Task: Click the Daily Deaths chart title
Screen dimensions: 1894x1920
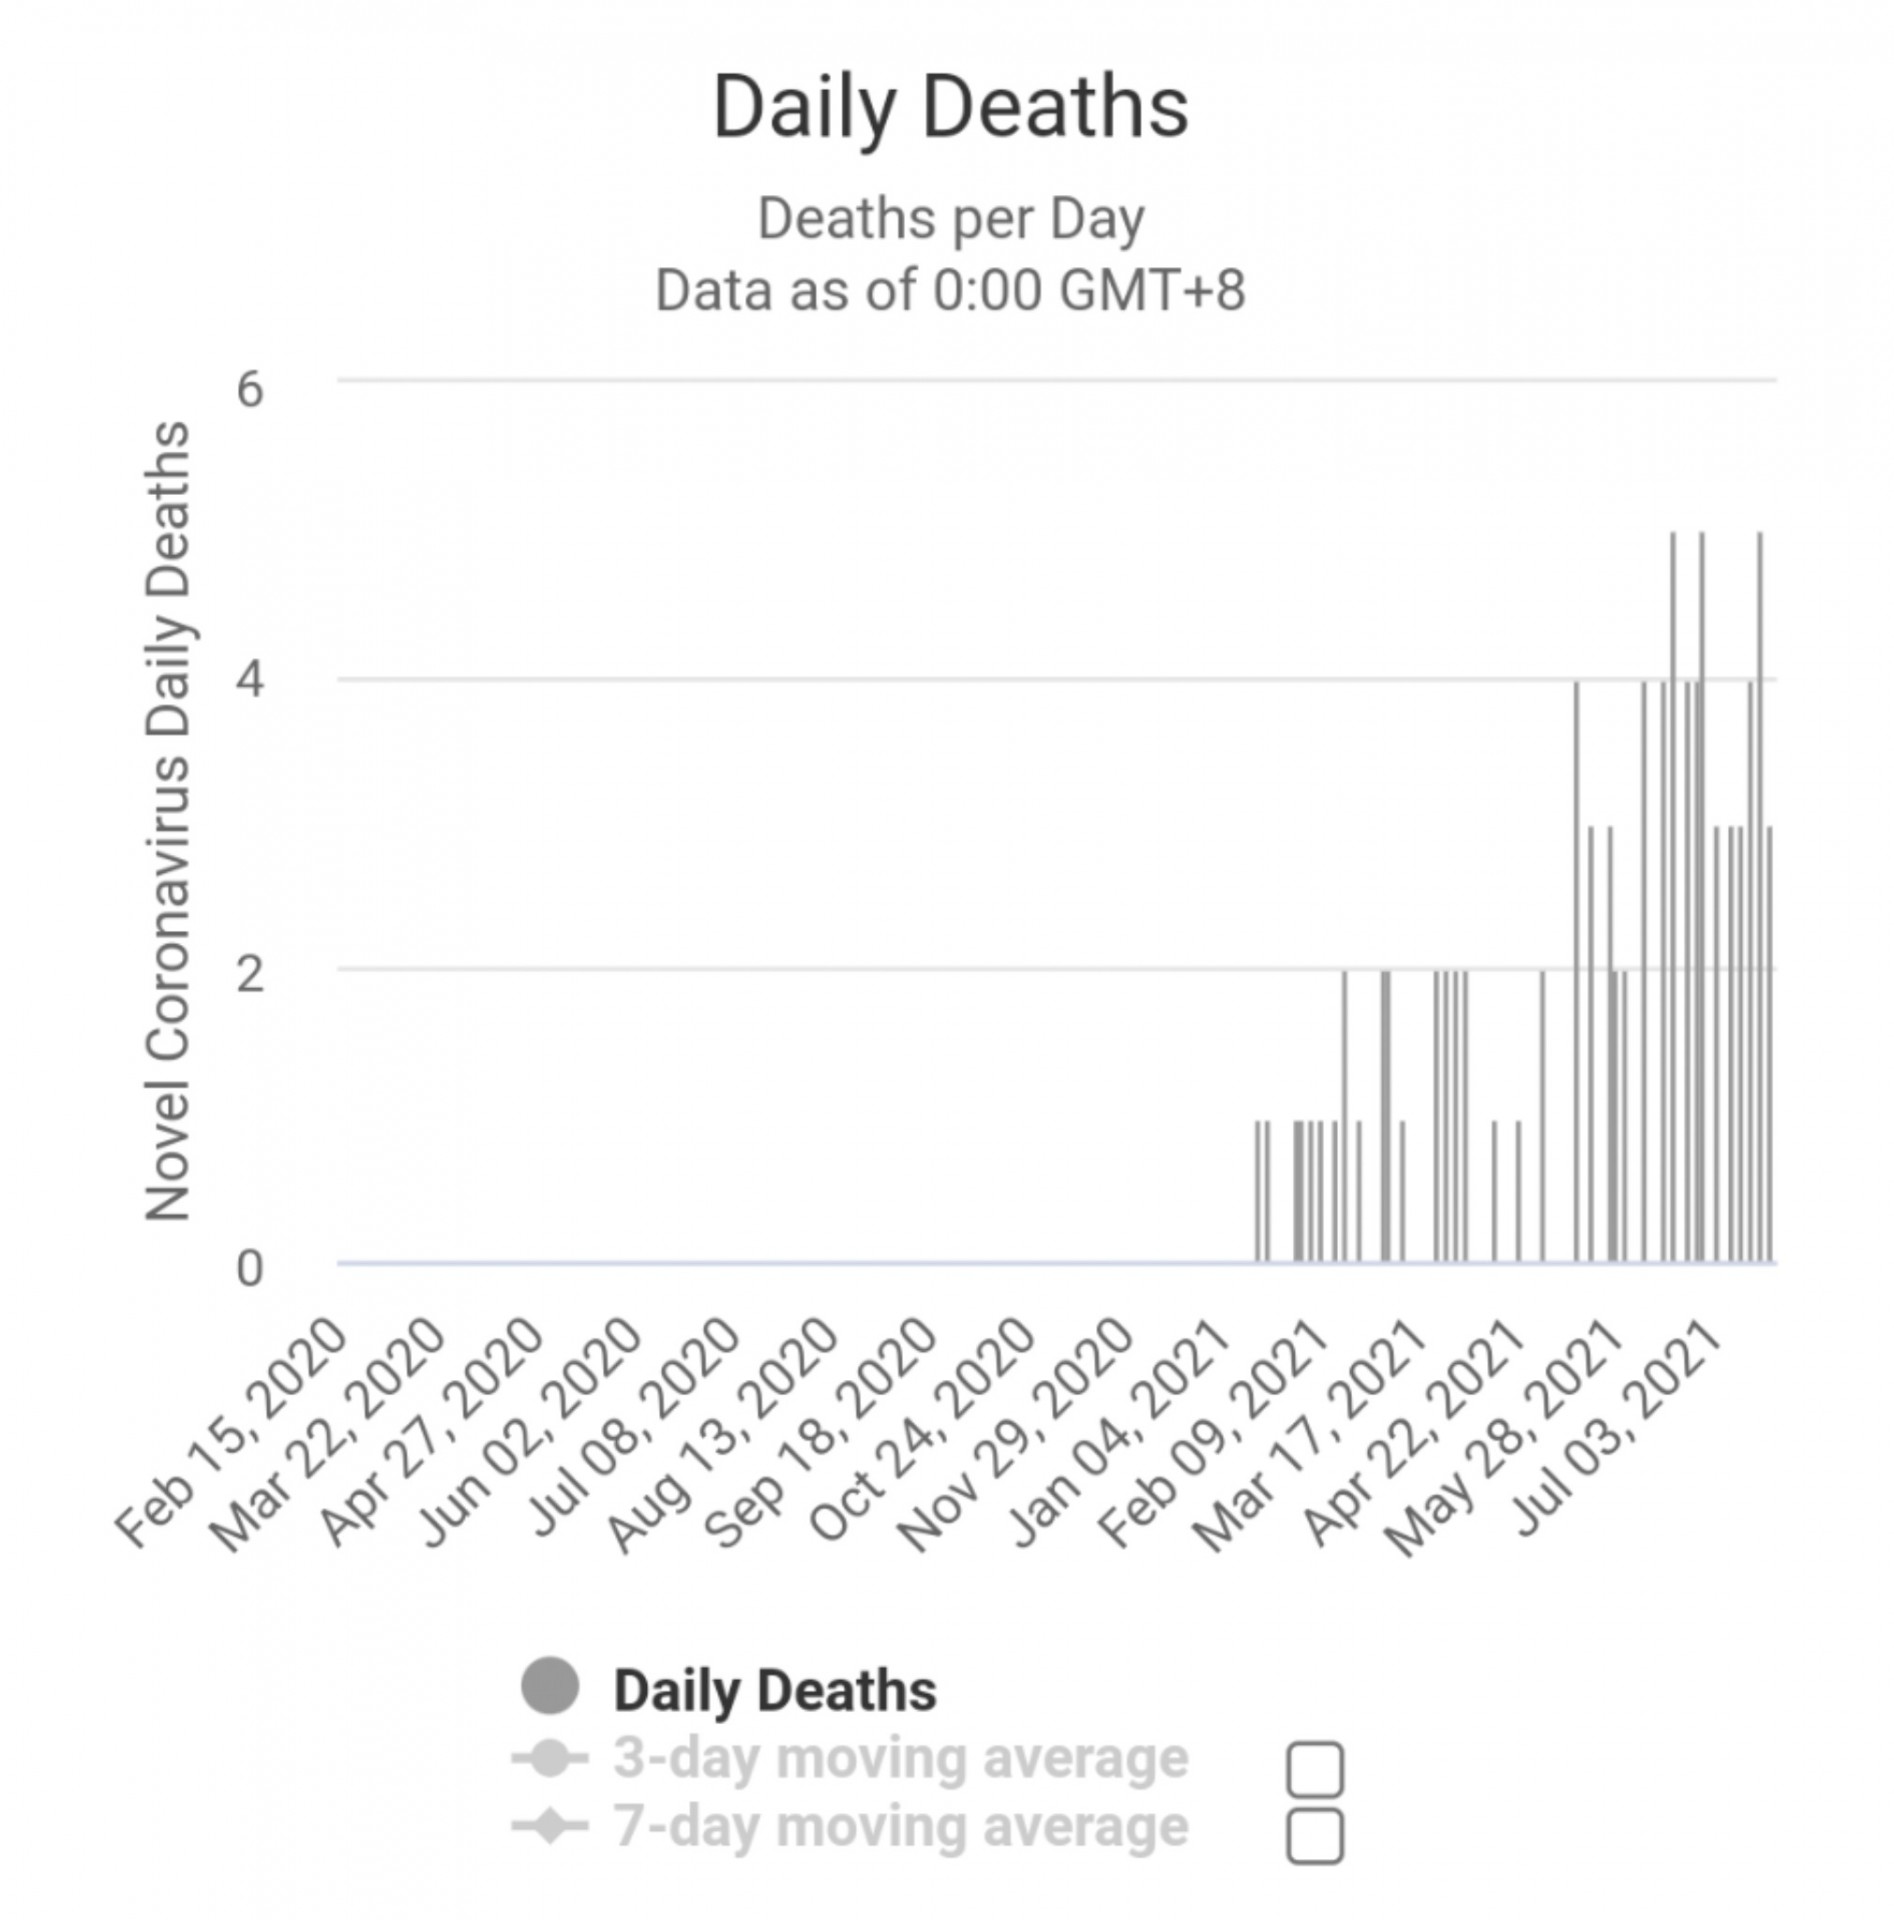Action: [950, 108]
